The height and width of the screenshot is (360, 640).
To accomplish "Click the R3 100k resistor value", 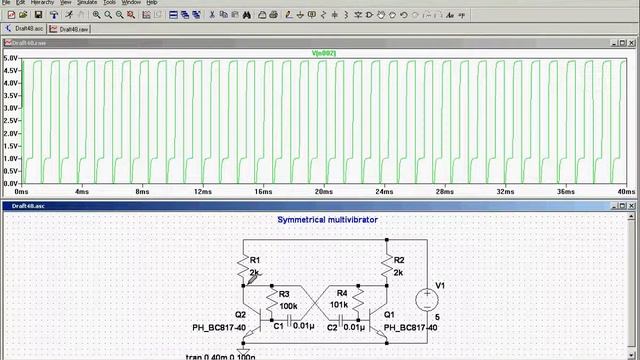I will point(288,306).
